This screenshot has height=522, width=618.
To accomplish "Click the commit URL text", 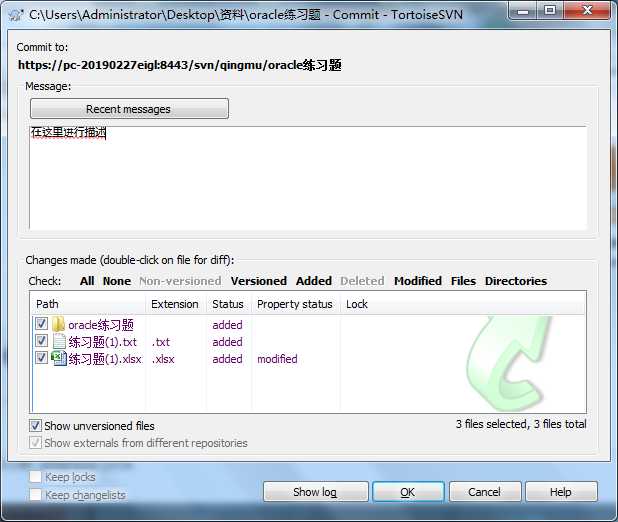I will click(180, 65).
